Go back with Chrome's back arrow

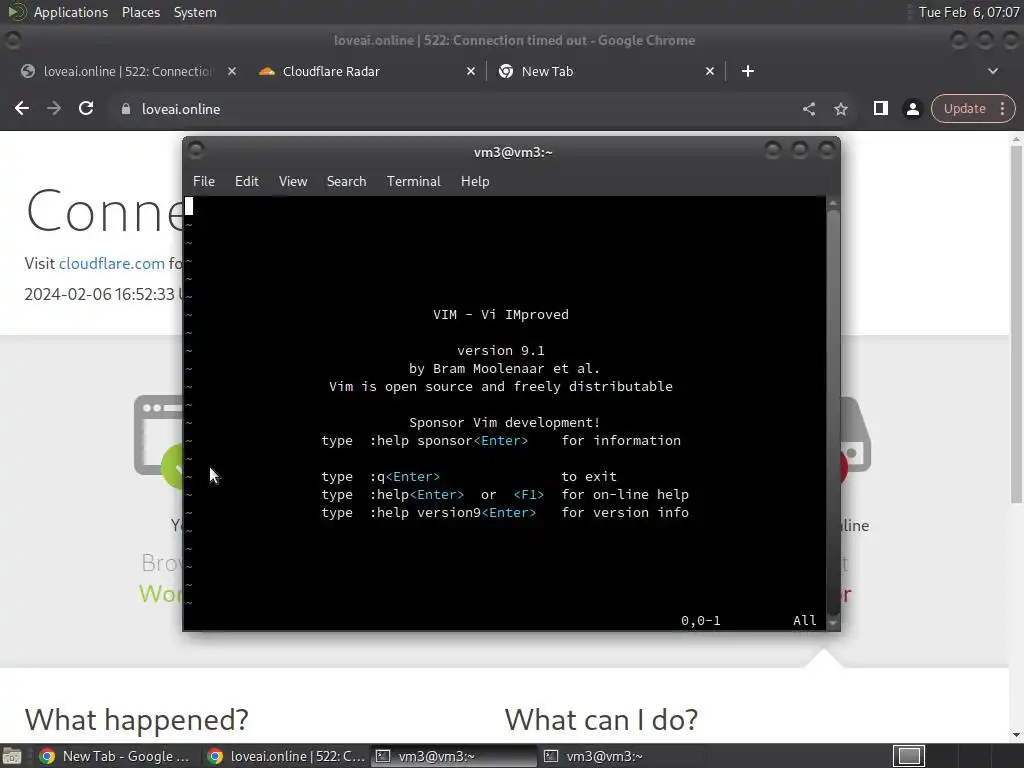click(x=22, y=108)
